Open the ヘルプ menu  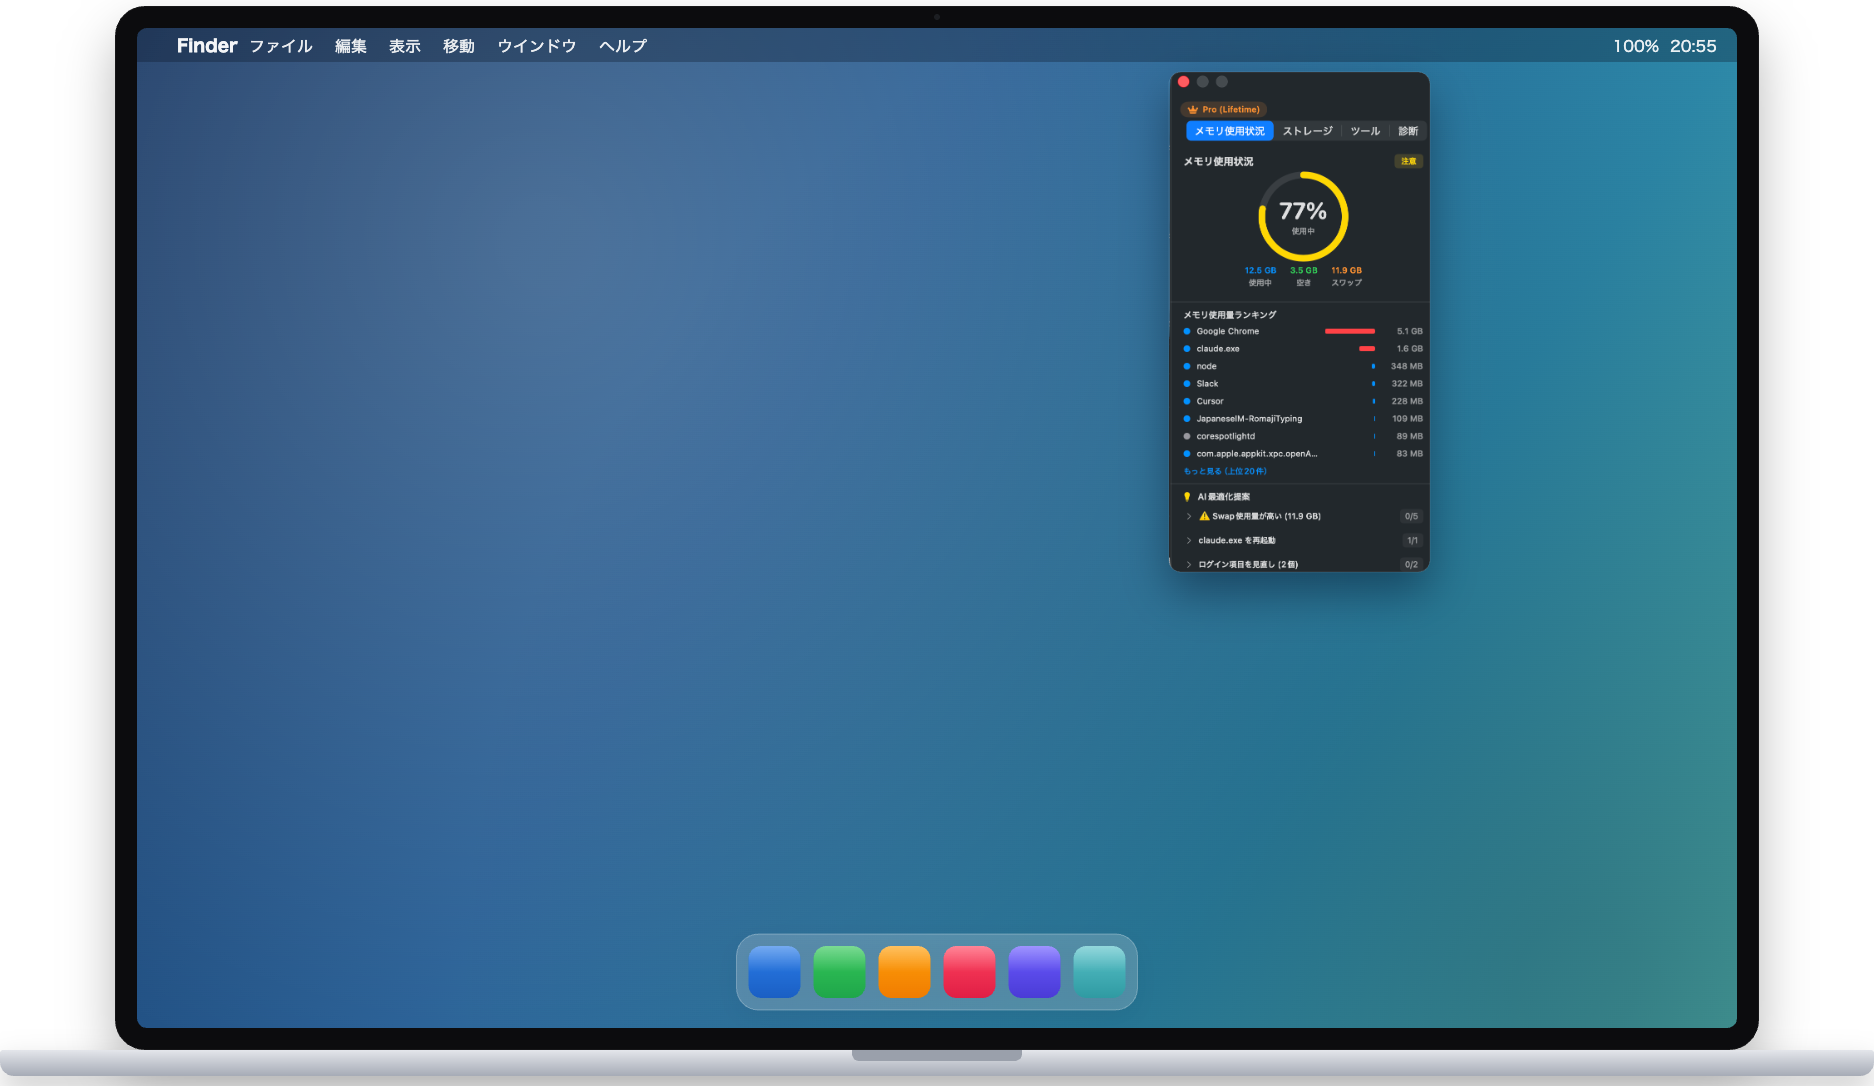pyautogui.click(x=623, y=46)
